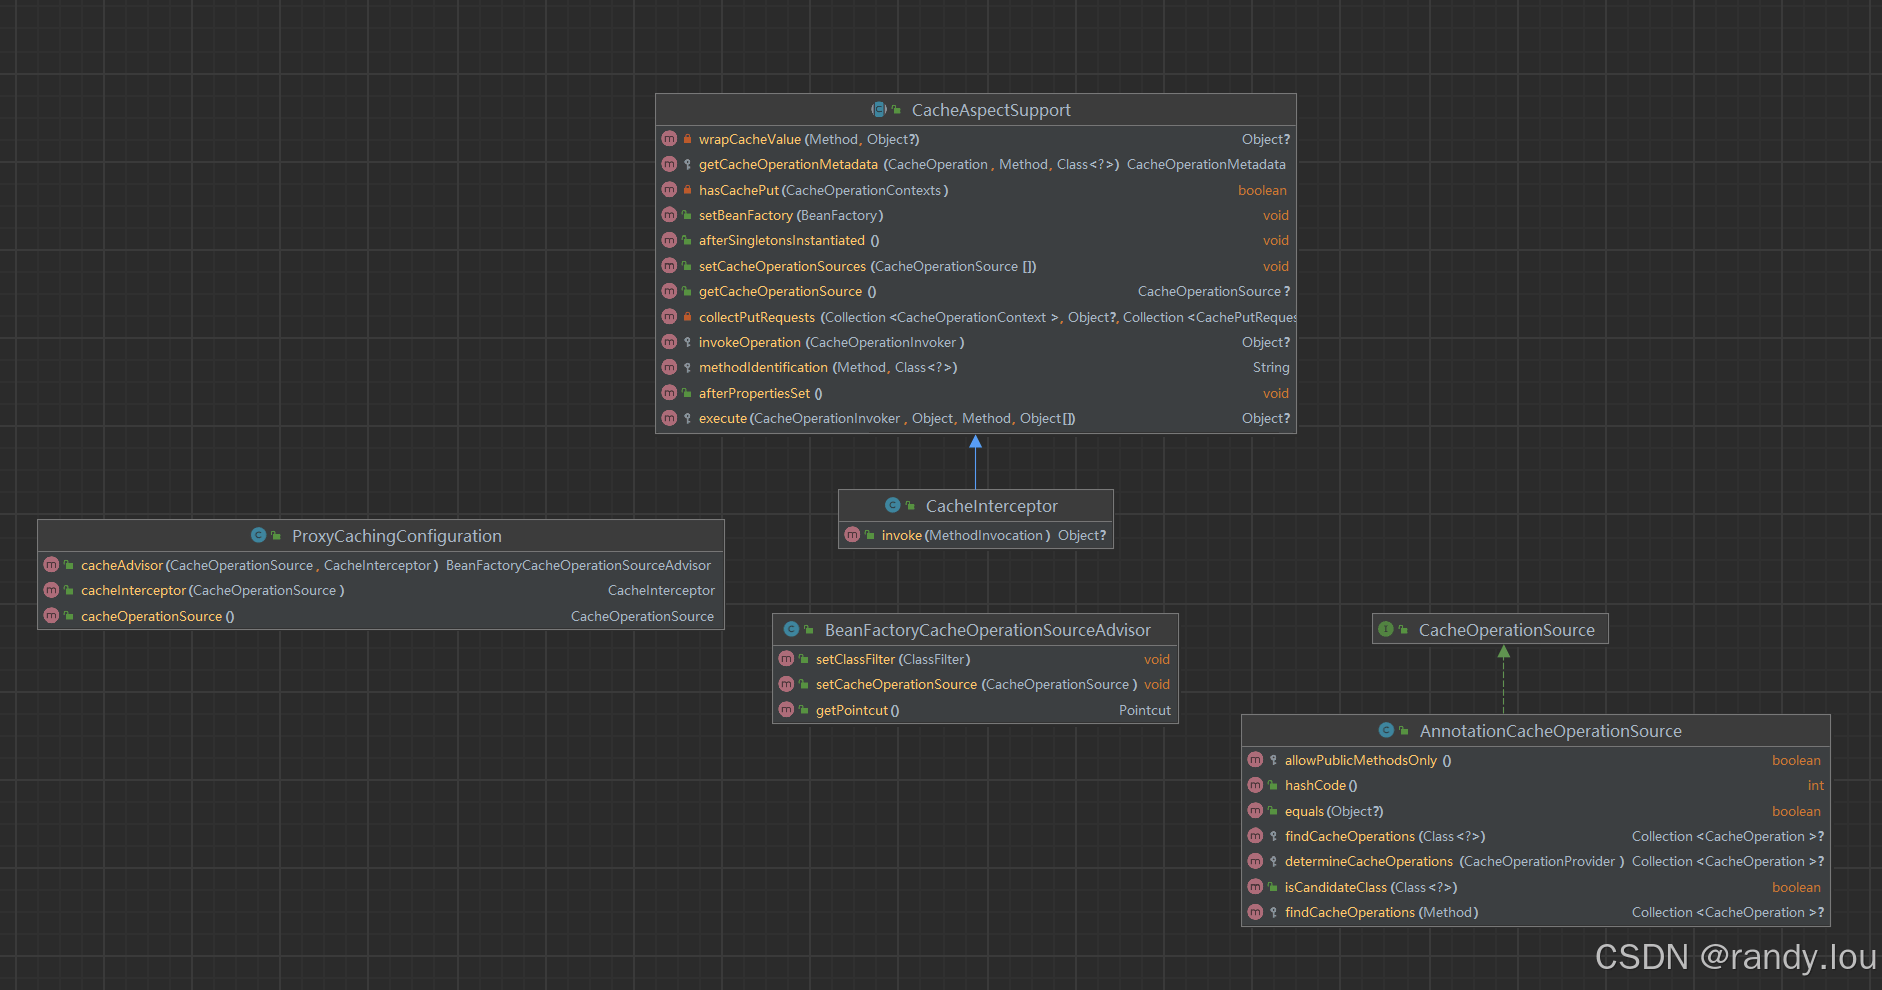Select the execute method in CacheAspectSupport
Screen dimensions: 1882x990
(722, 419)
